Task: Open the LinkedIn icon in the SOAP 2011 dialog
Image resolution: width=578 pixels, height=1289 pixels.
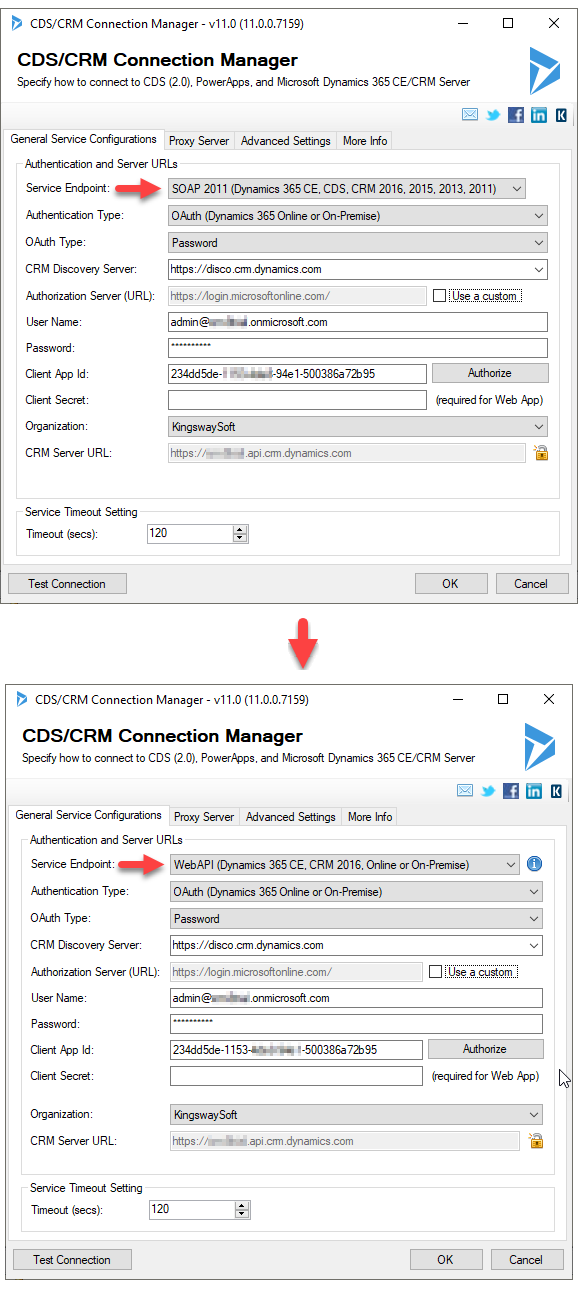Action: [x=539, y=115]
